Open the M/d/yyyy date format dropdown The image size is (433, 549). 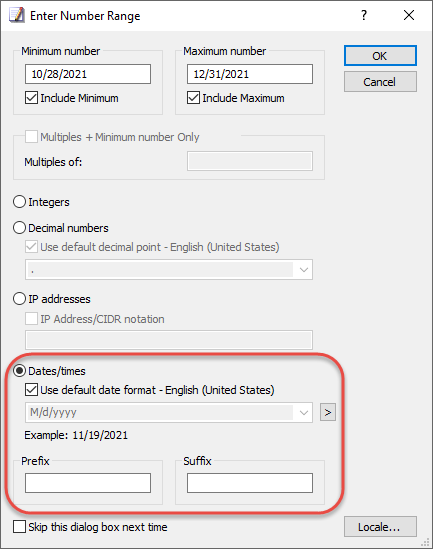[169, 412]
